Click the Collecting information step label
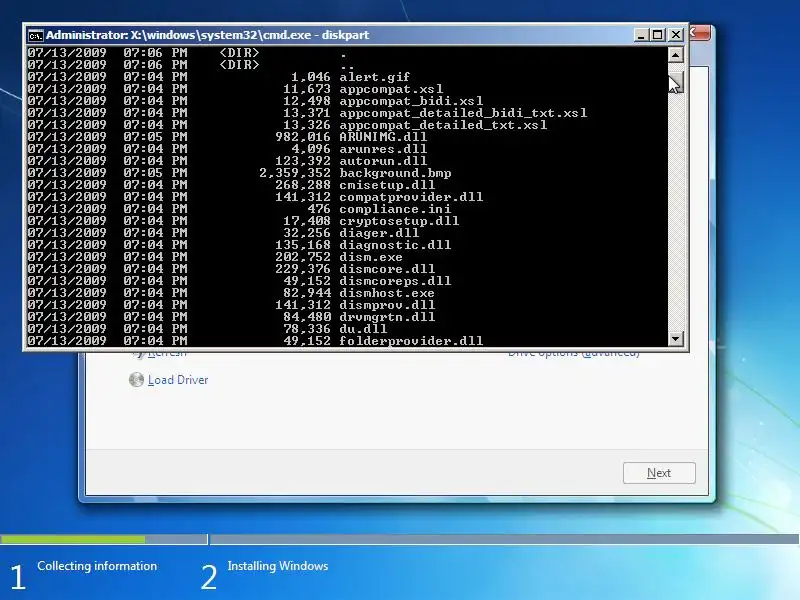800x600 pixels. (97, 566)
